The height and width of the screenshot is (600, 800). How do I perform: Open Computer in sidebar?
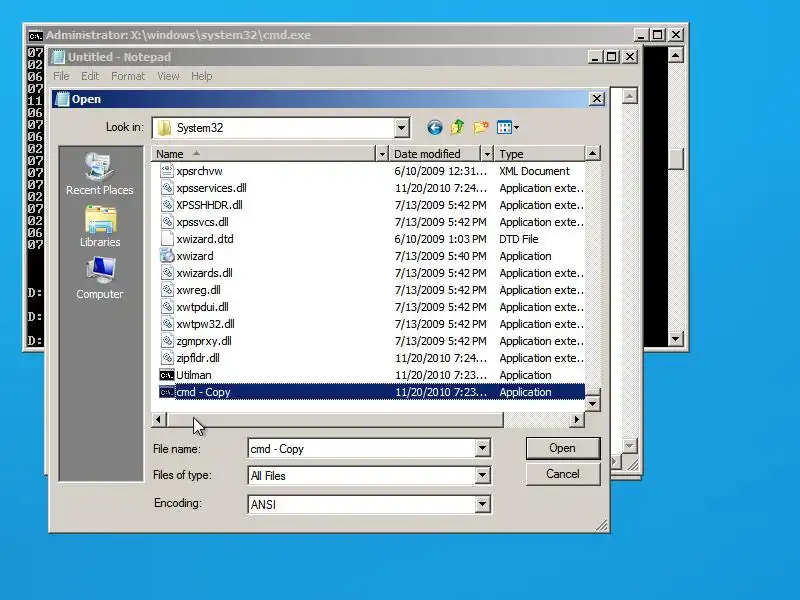coord(99,279)
